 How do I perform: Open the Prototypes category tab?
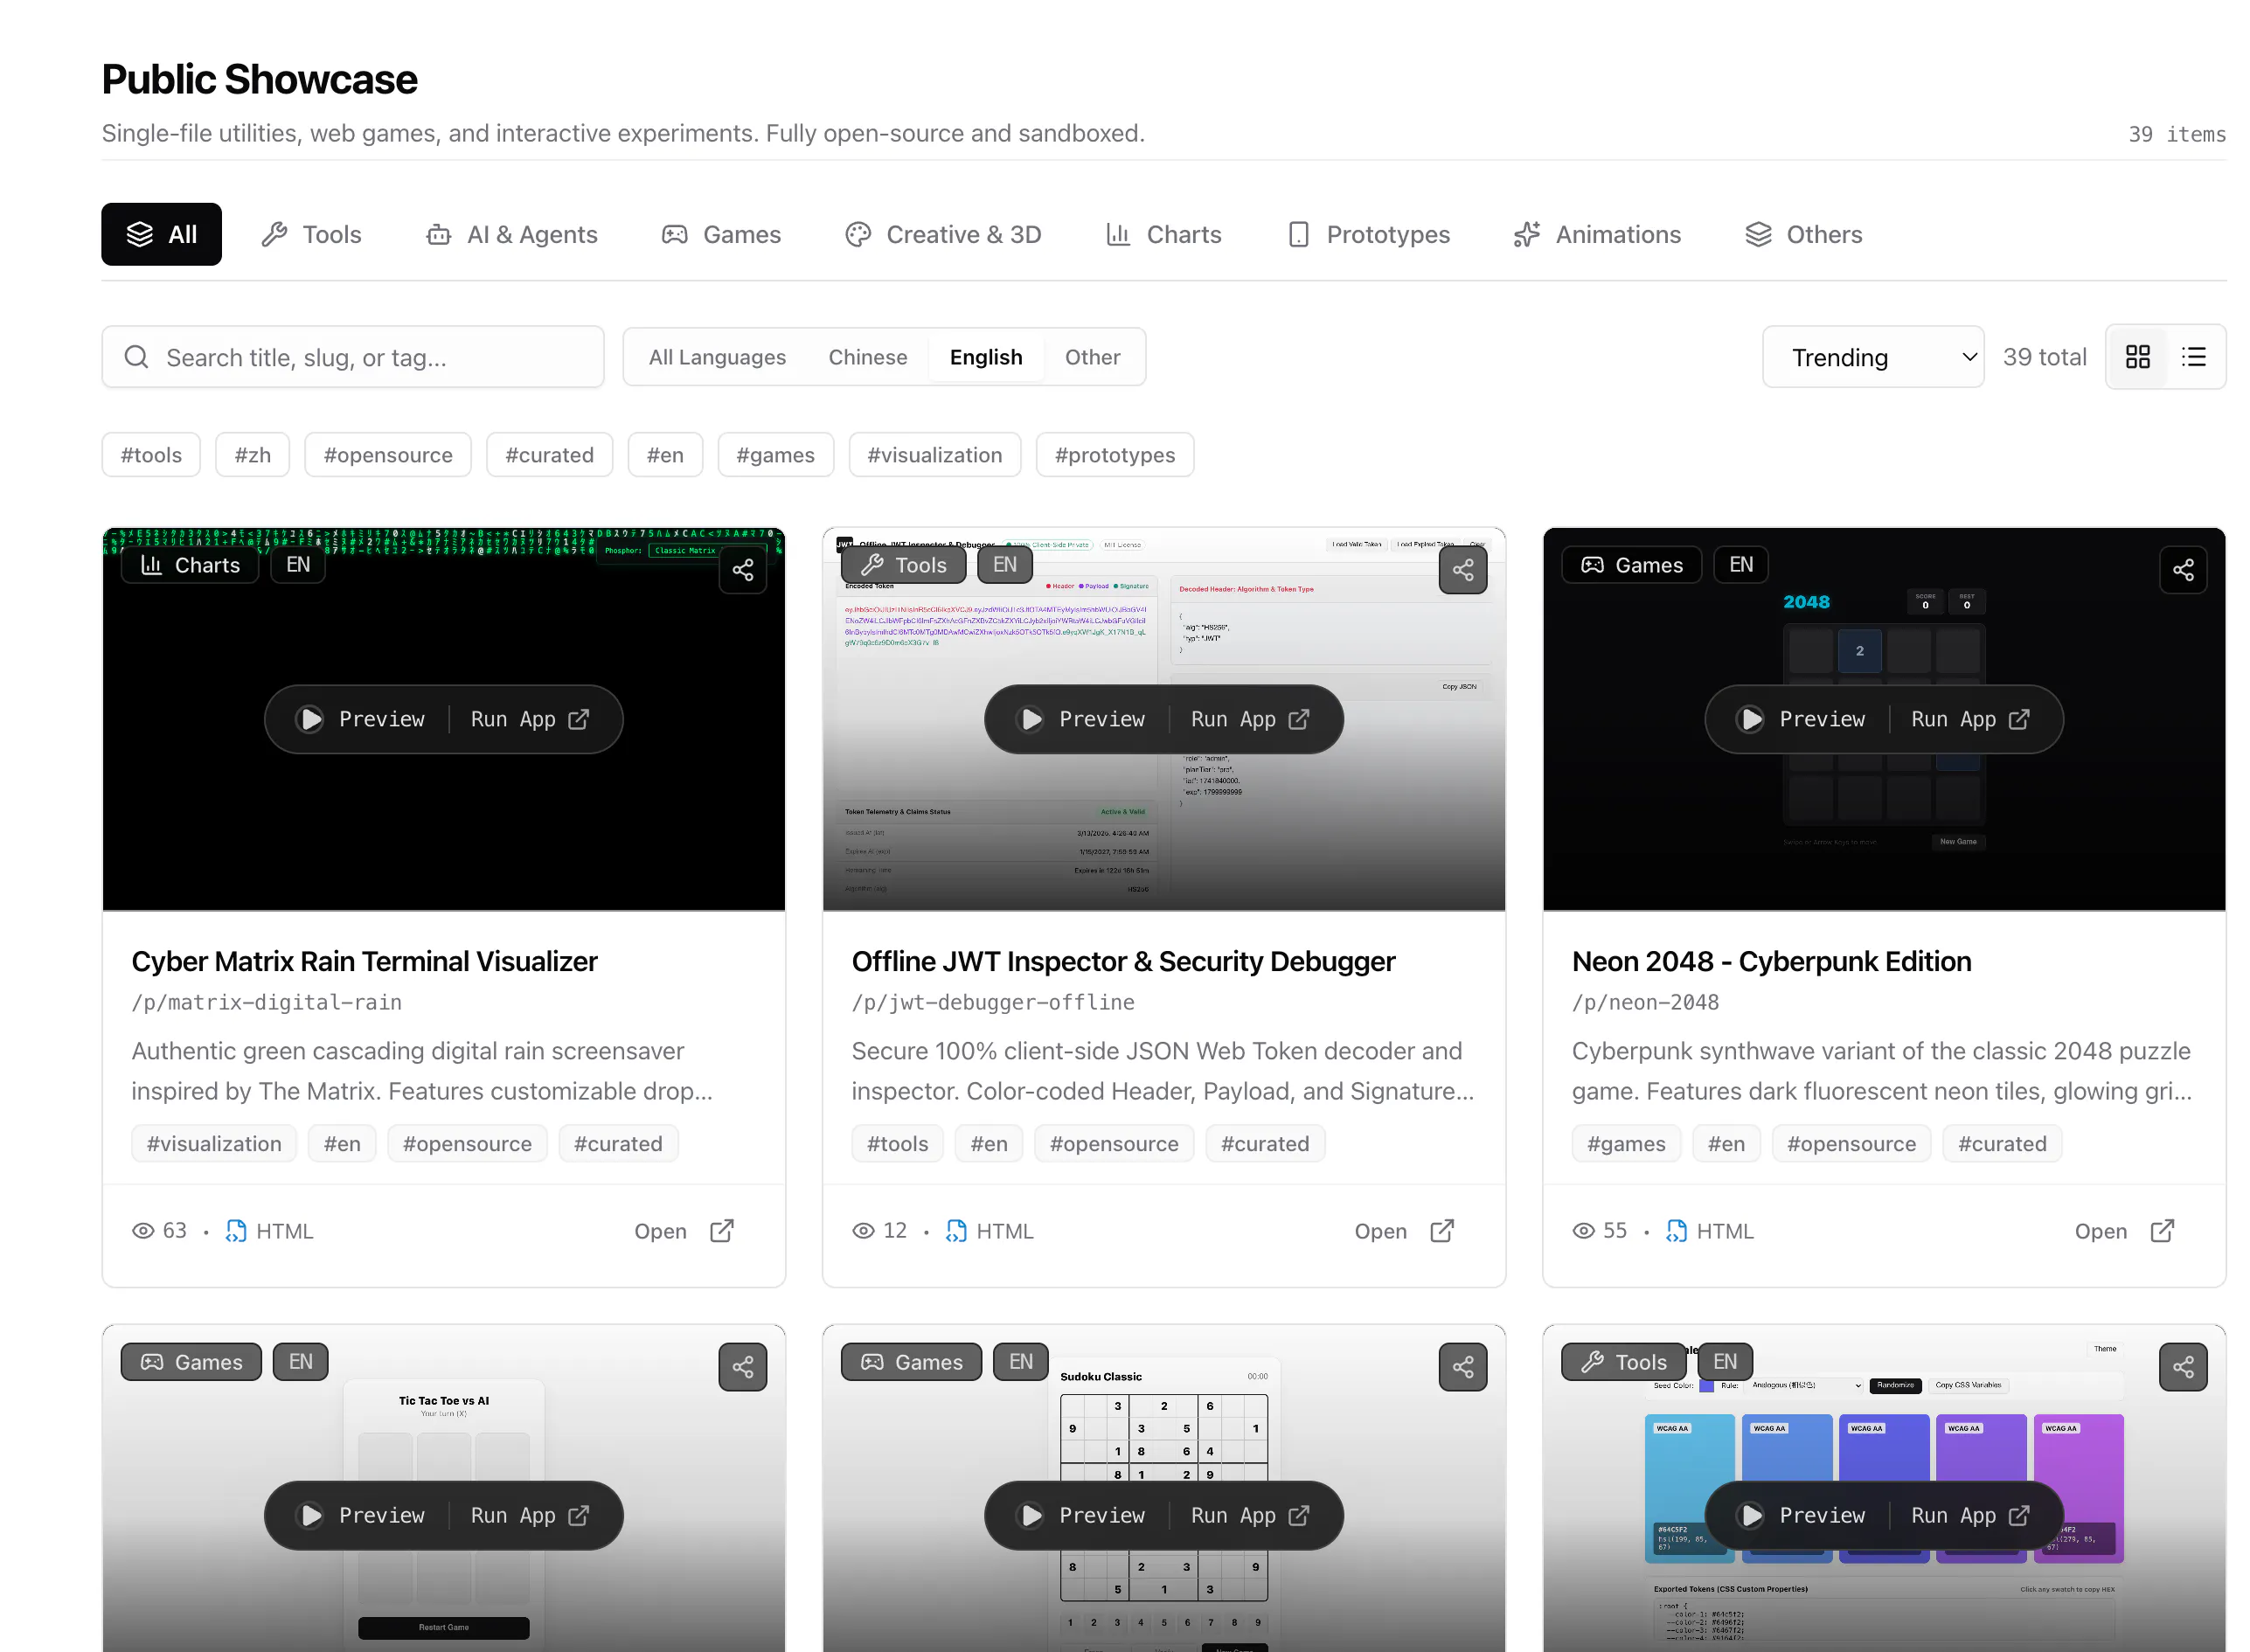(x=1367, y=234)
